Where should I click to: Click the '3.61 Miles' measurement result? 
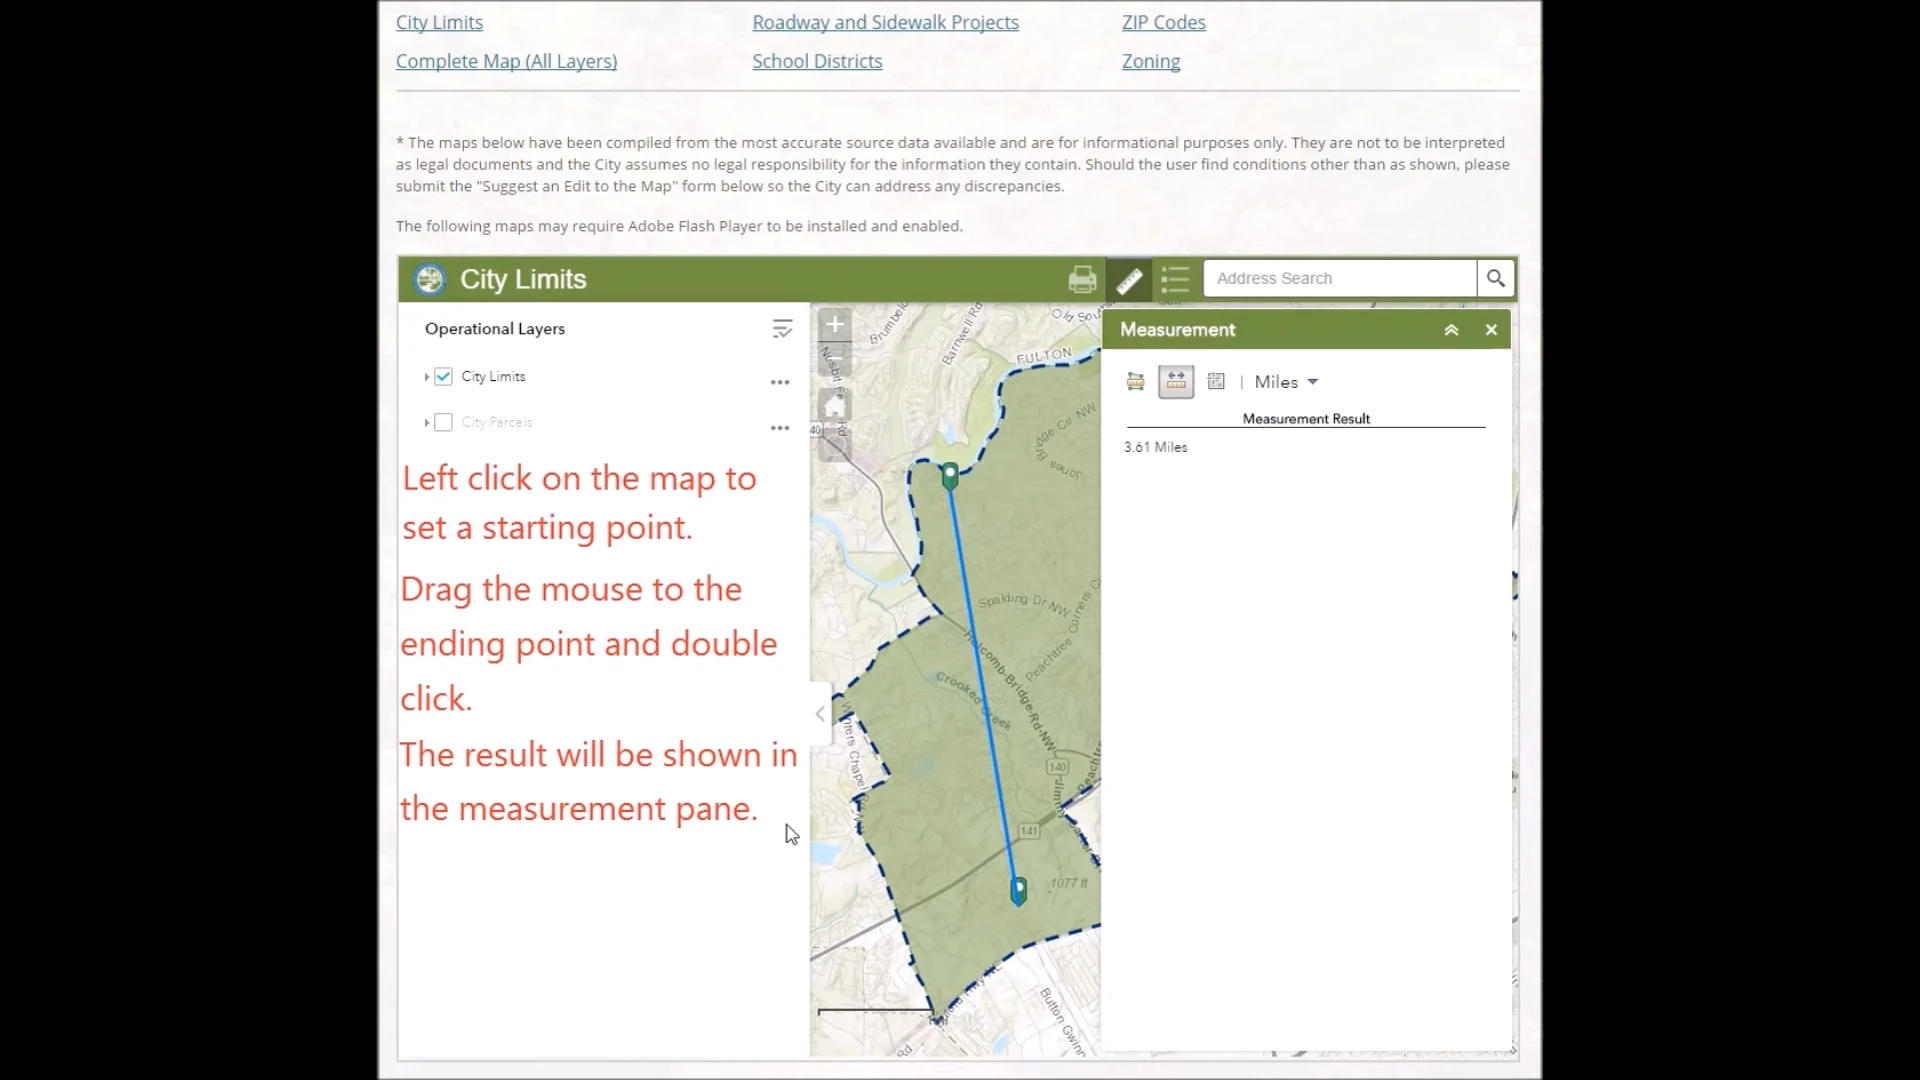coord(1155,447)
